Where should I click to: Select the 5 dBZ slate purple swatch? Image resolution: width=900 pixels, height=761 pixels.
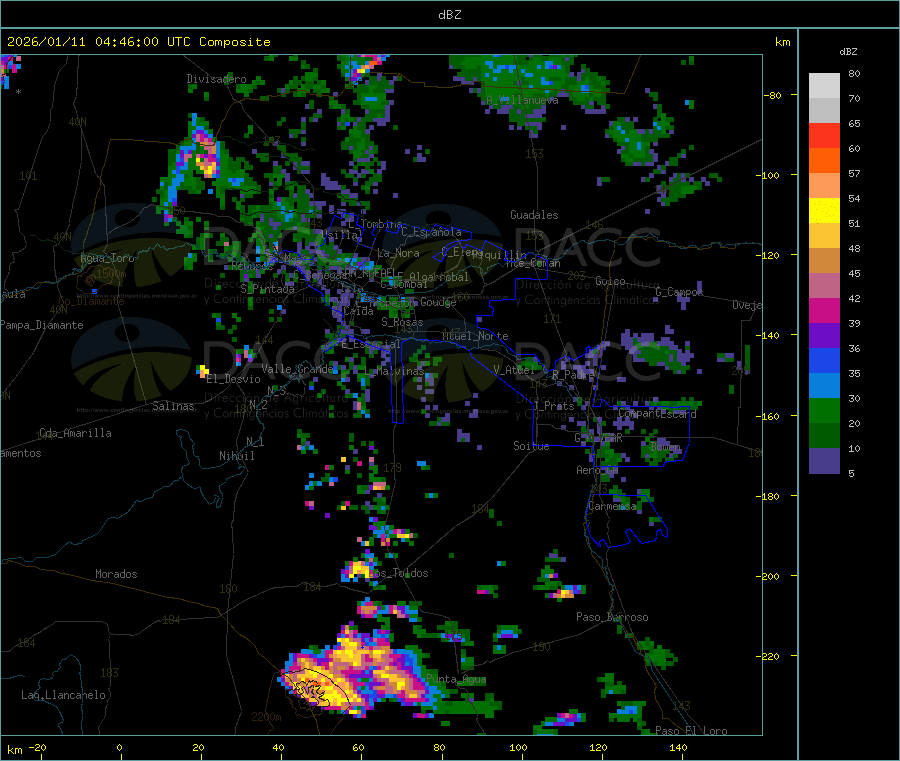click(824, 461)
